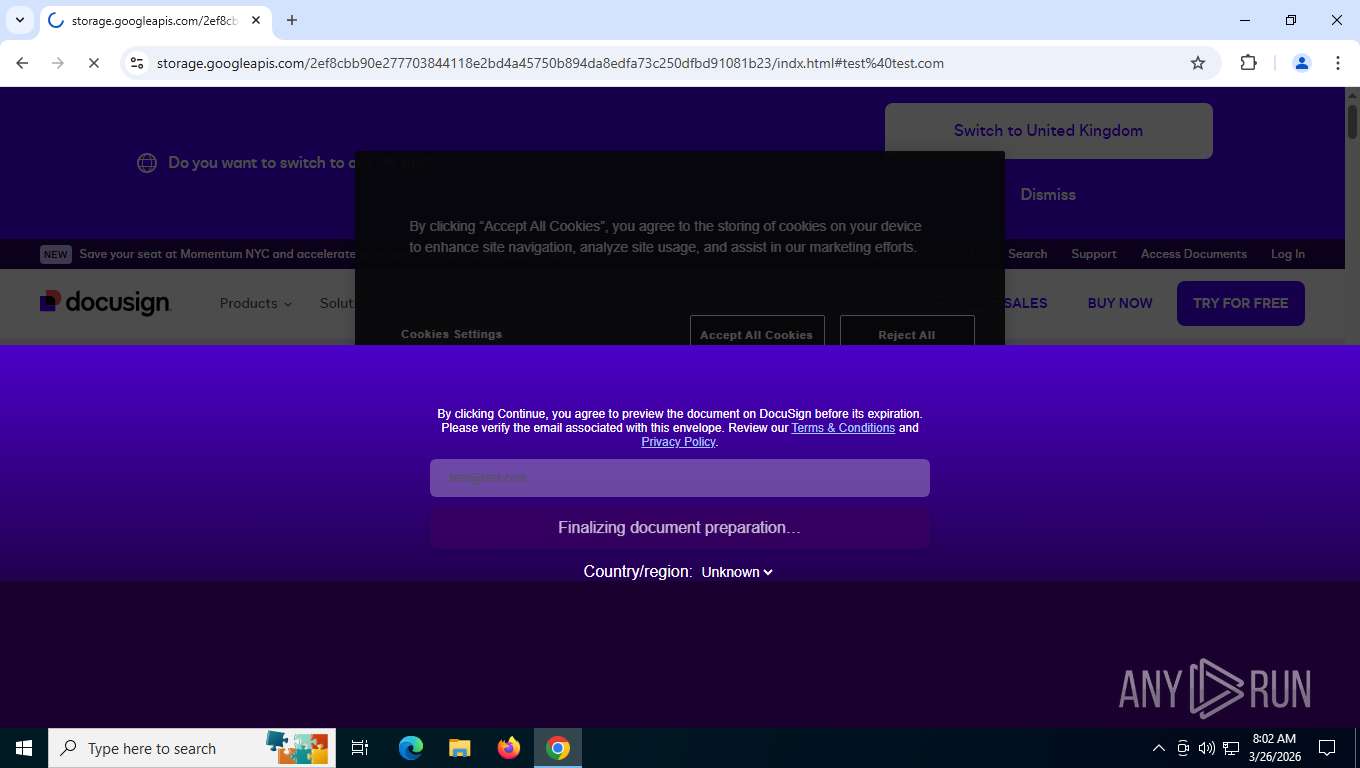The image size is (1360, 768).
Task: Click the Finalizing document preparation button
Action: [680, 528]
